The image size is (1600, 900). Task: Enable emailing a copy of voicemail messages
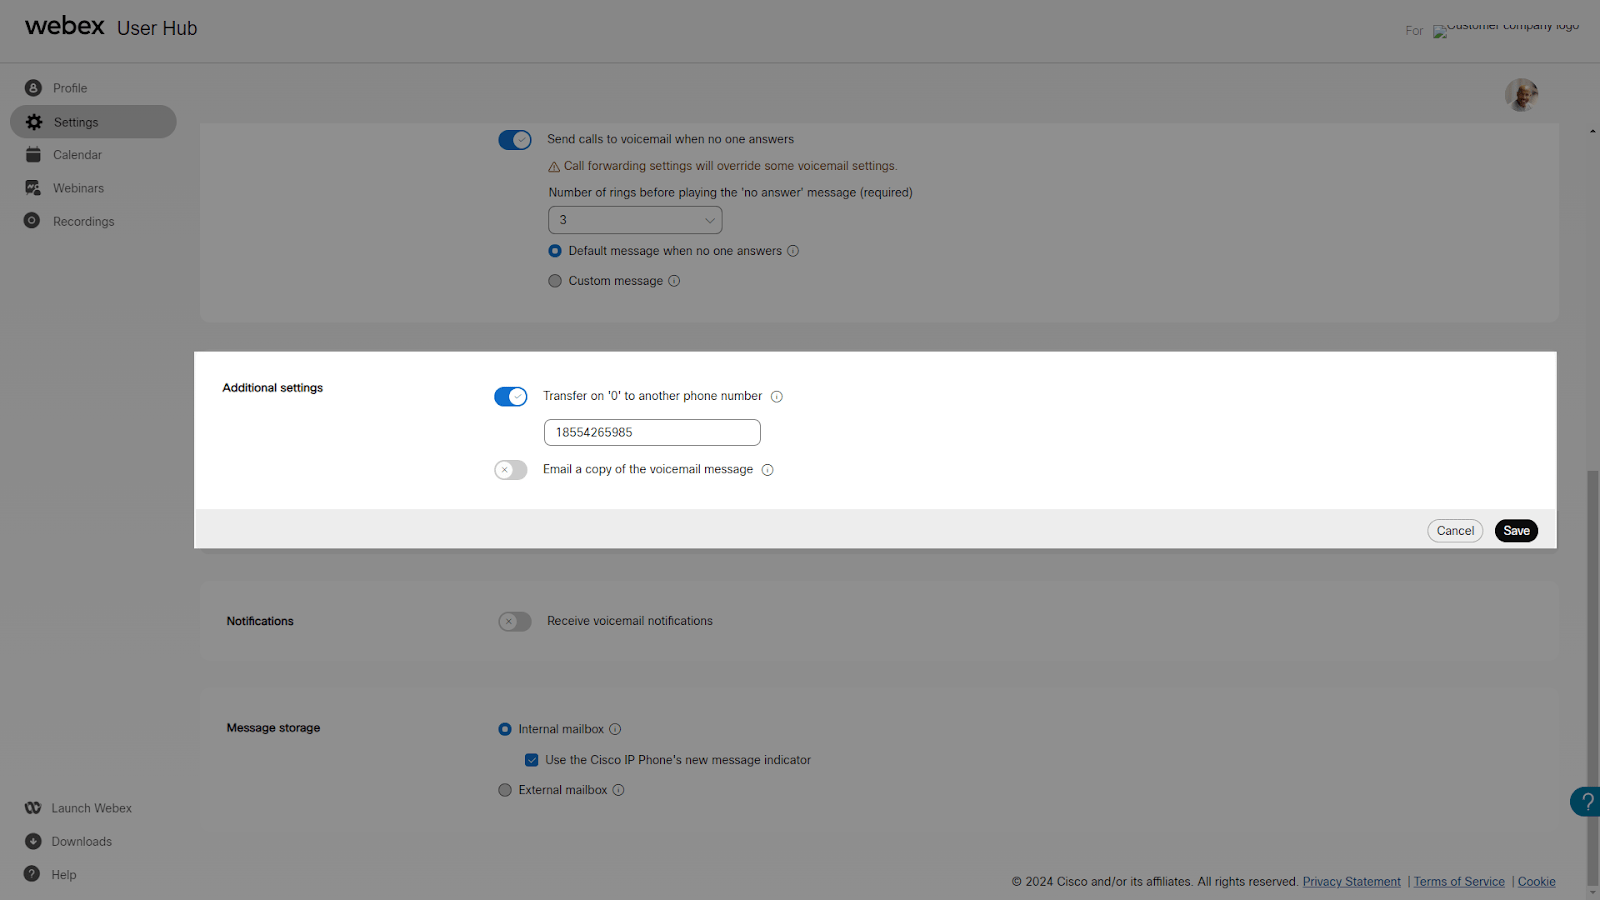[510, 469]
